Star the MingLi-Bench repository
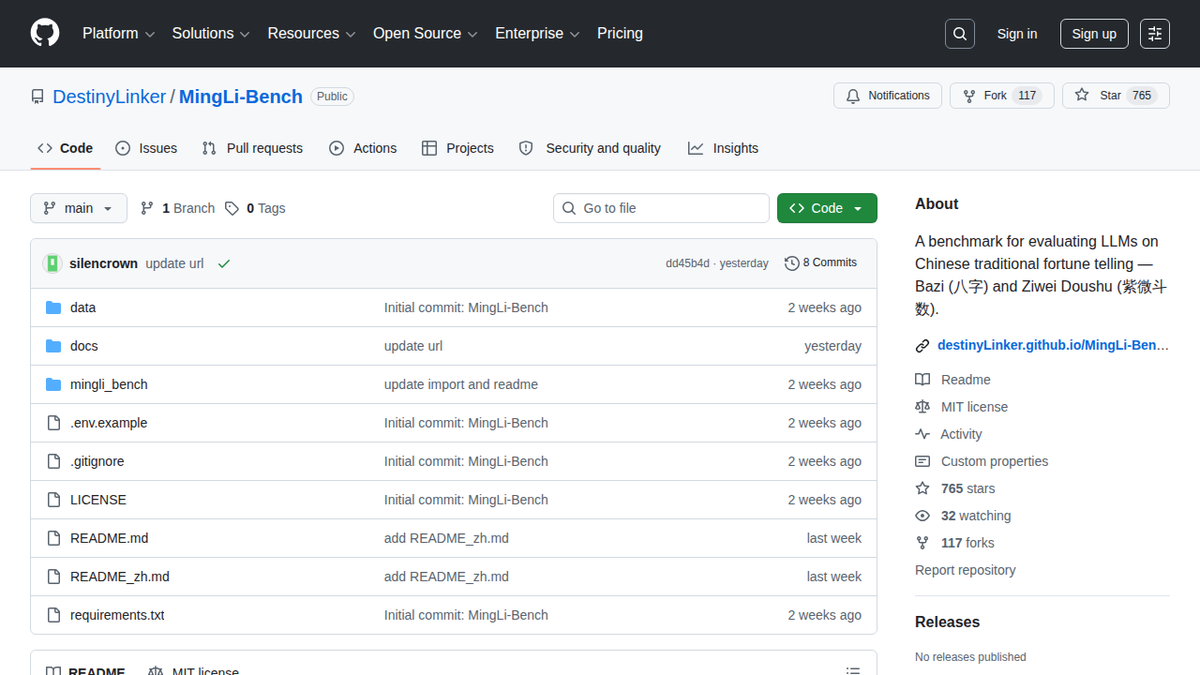1200x675 pixels. click(x=1115, y=96)
